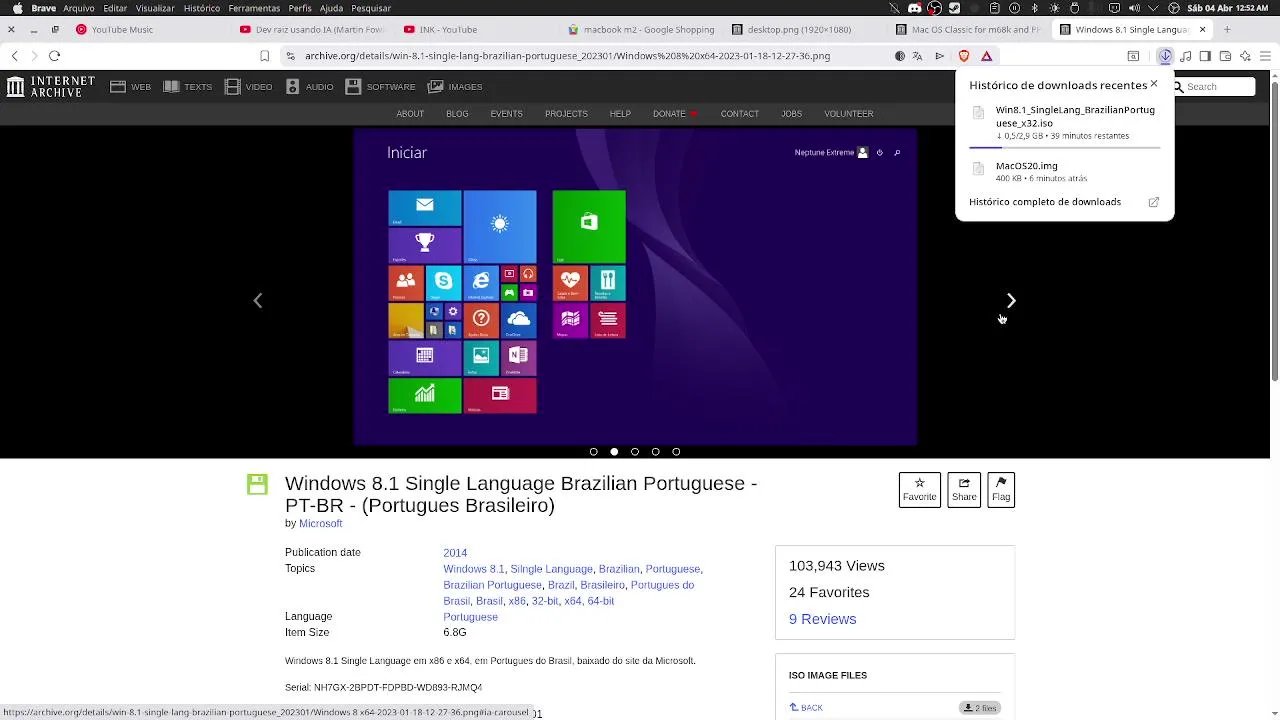Open a new browser tab
1280x720 pixels.
(x=1227, y=29)
